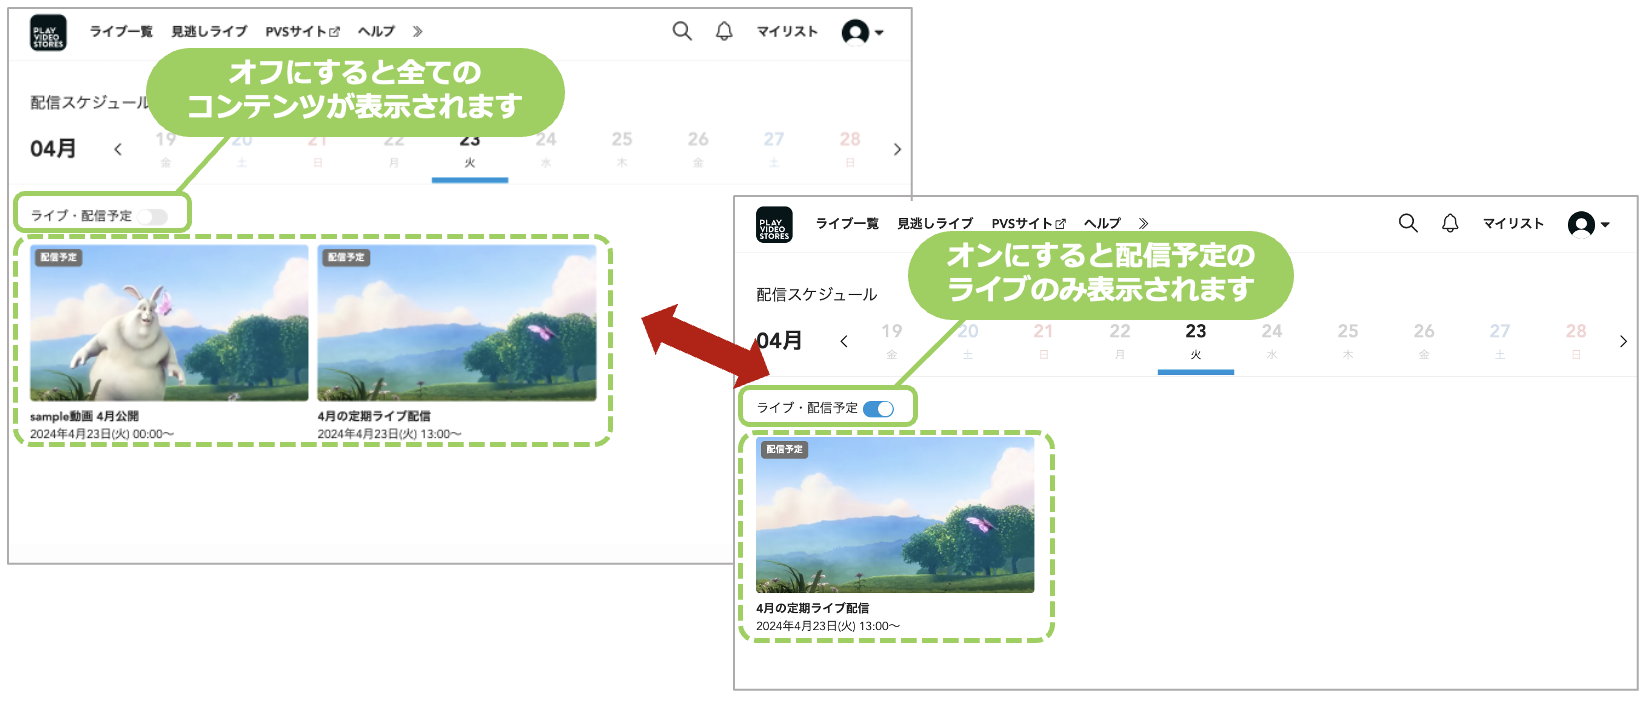Viewport: 1648px width, 704px height.
Task: Go to next week arrow in left window
Action: point(897,149)
